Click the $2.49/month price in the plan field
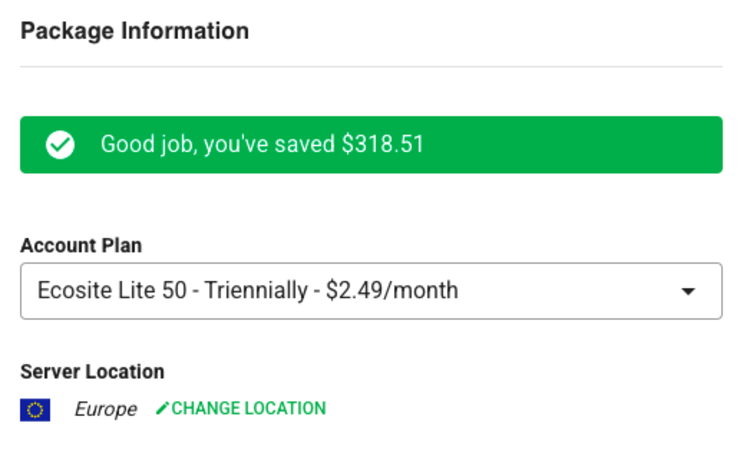 point(392,291)
